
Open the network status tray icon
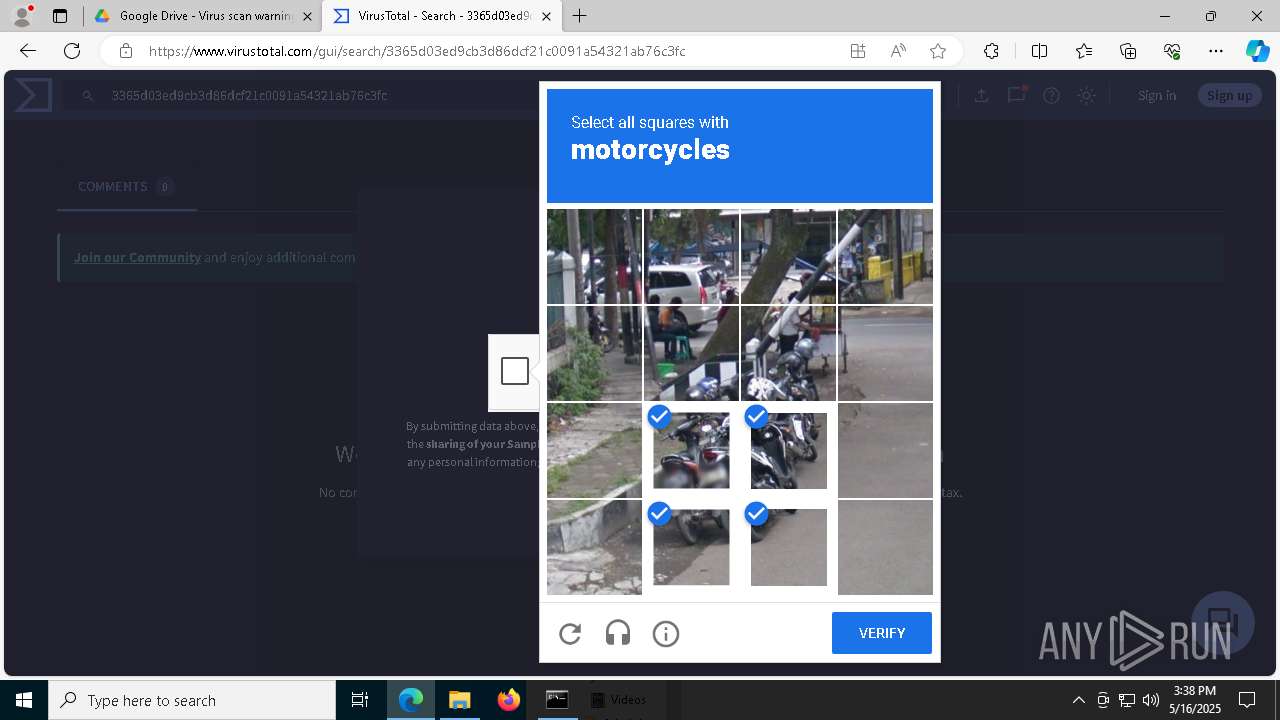point(1127,700)
